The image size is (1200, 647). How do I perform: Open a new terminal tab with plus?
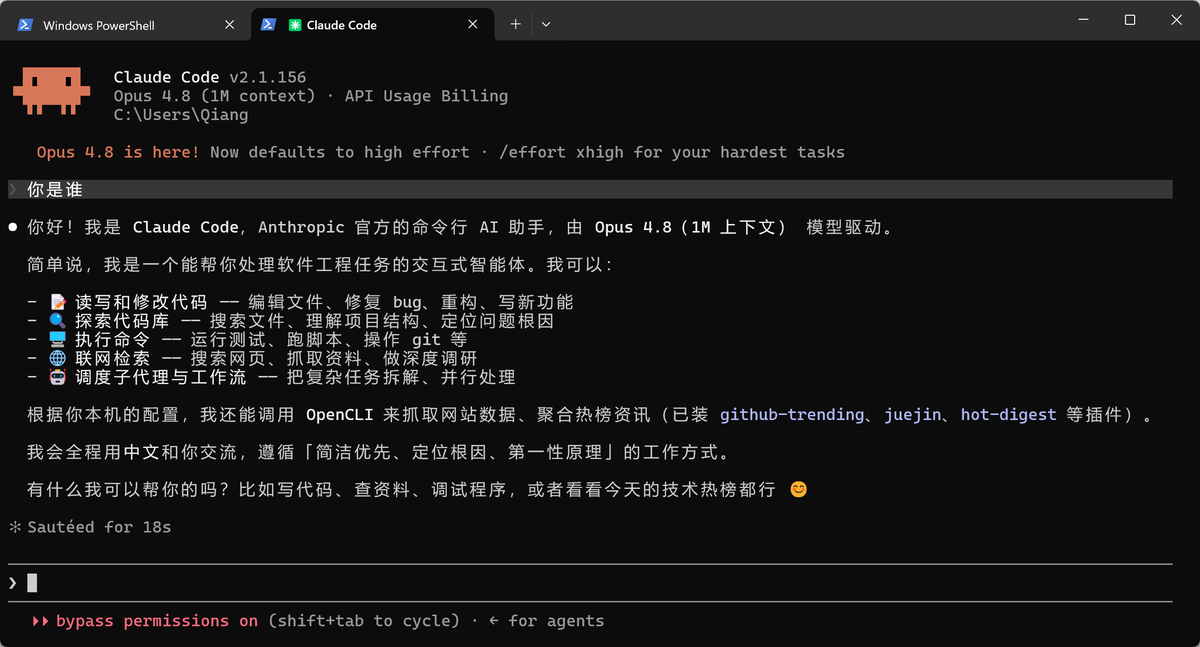click(x=516, y=24)
